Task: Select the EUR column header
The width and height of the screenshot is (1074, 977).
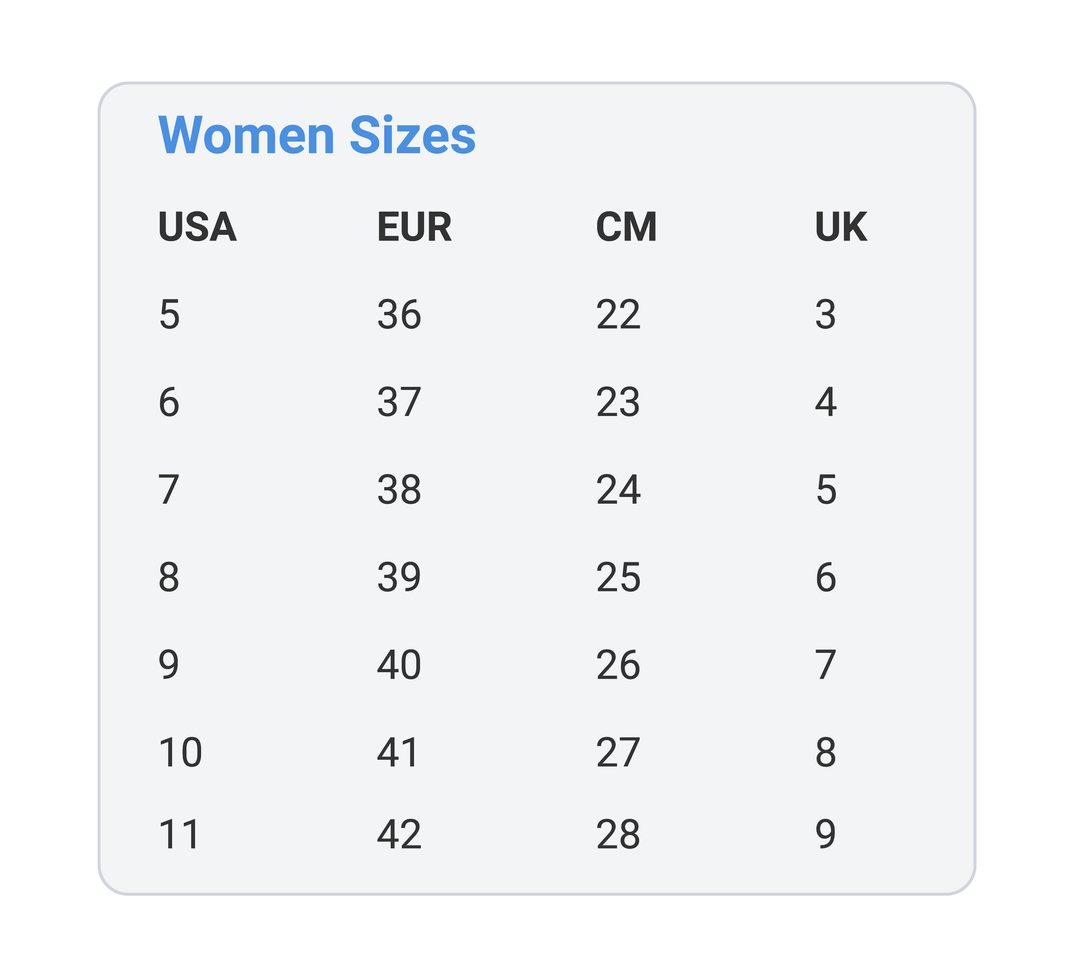Action: (414, 228)
